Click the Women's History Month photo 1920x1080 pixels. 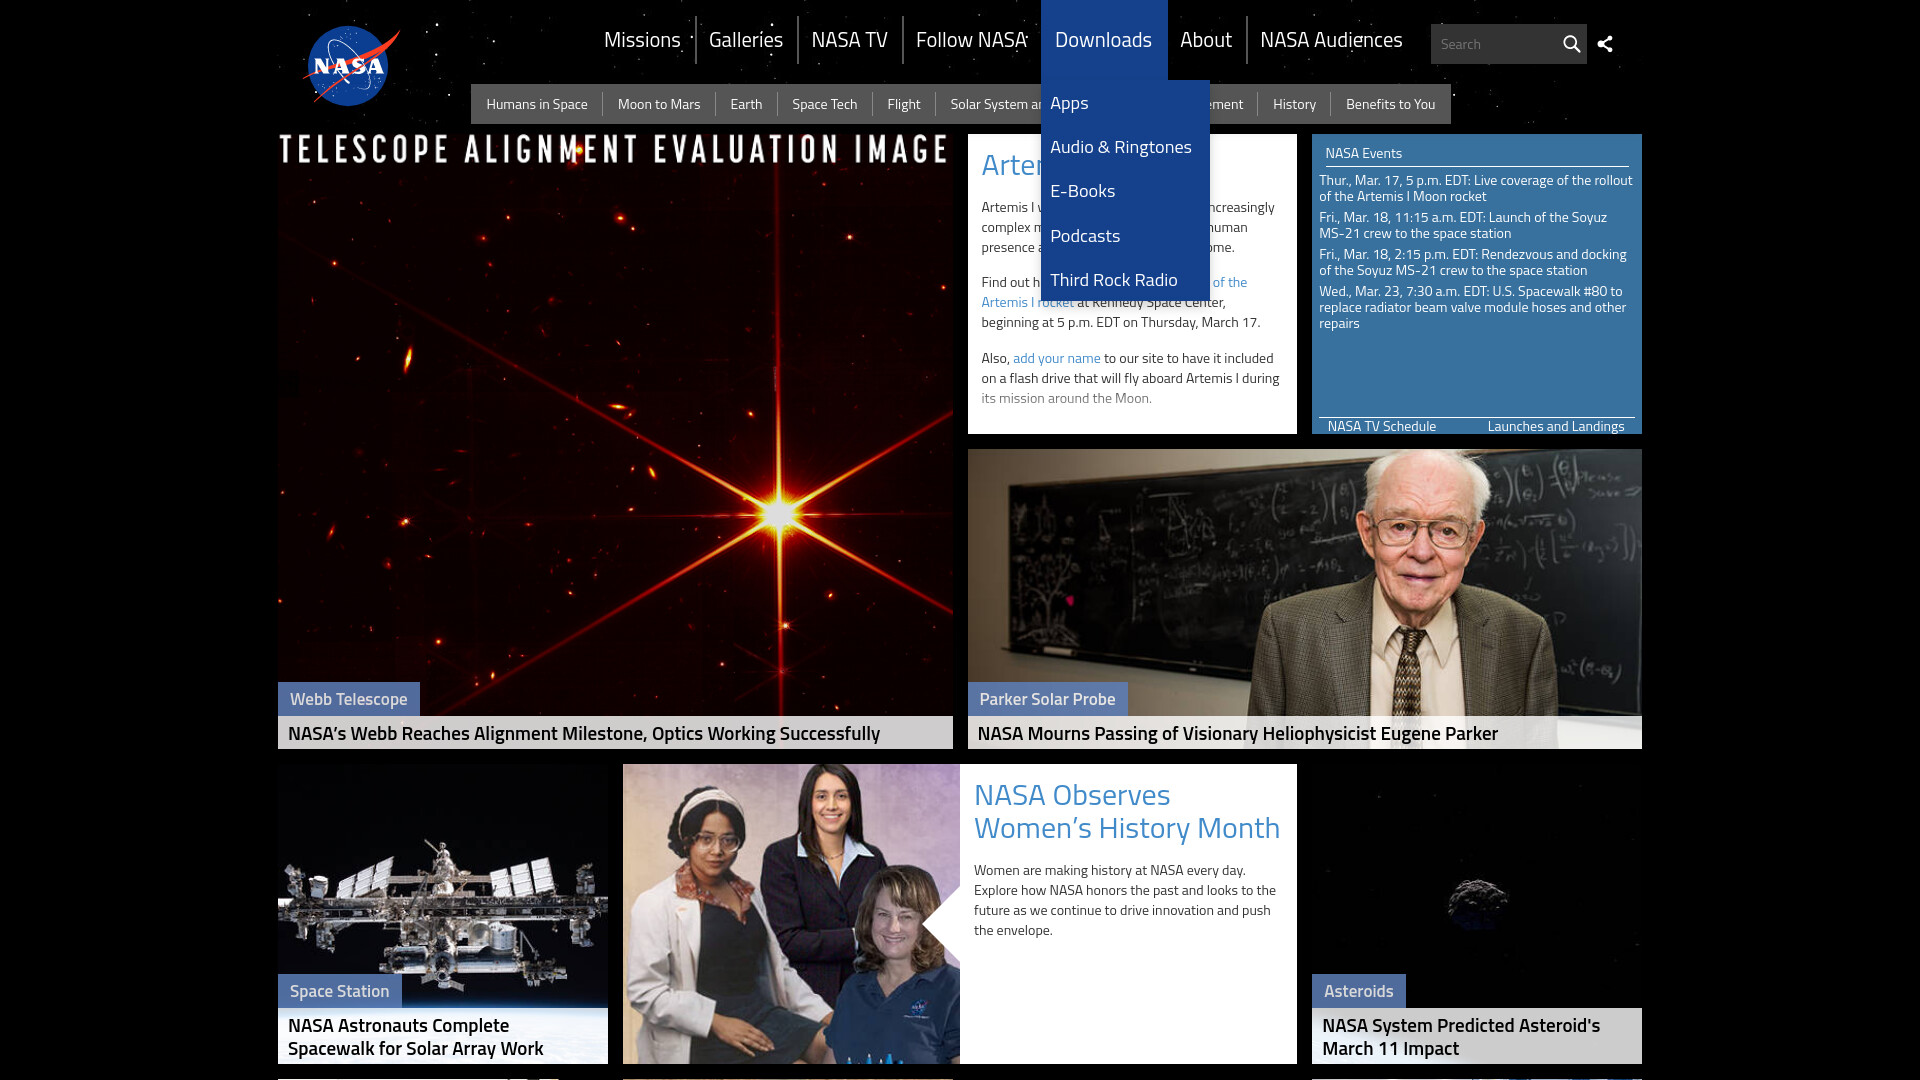pos(791,914)
